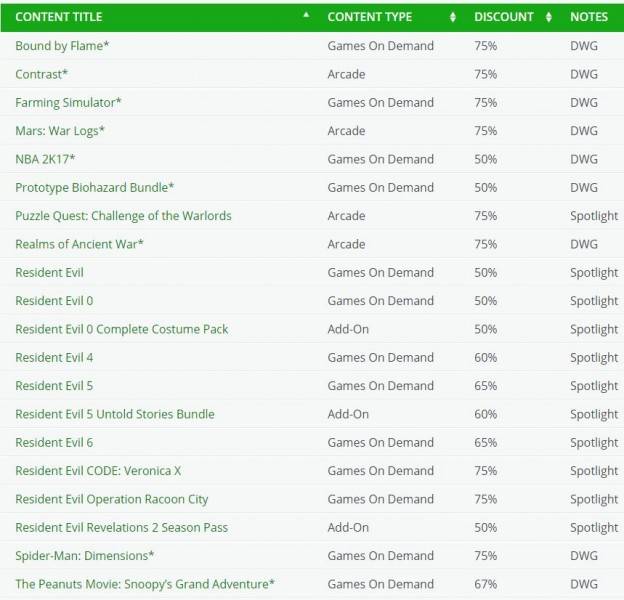Open The Peanuts Movie: Snoopy's Grand Adventure

[145, 584]
